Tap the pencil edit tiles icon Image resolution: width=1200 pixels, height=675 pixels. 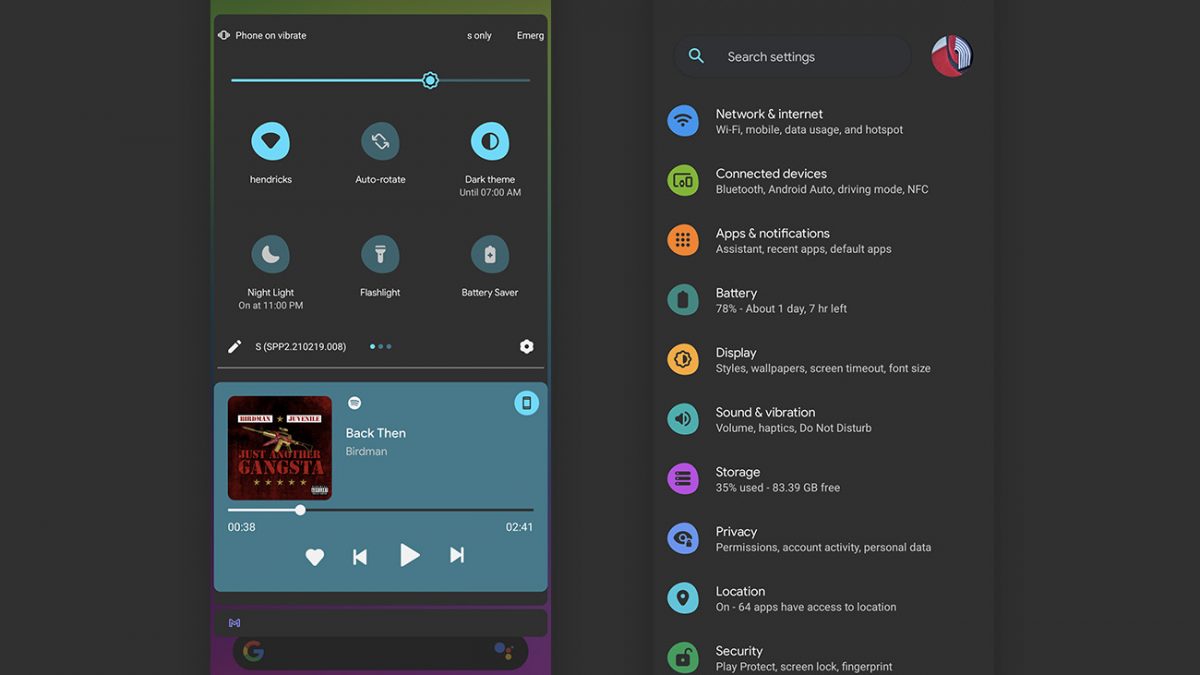235,347
